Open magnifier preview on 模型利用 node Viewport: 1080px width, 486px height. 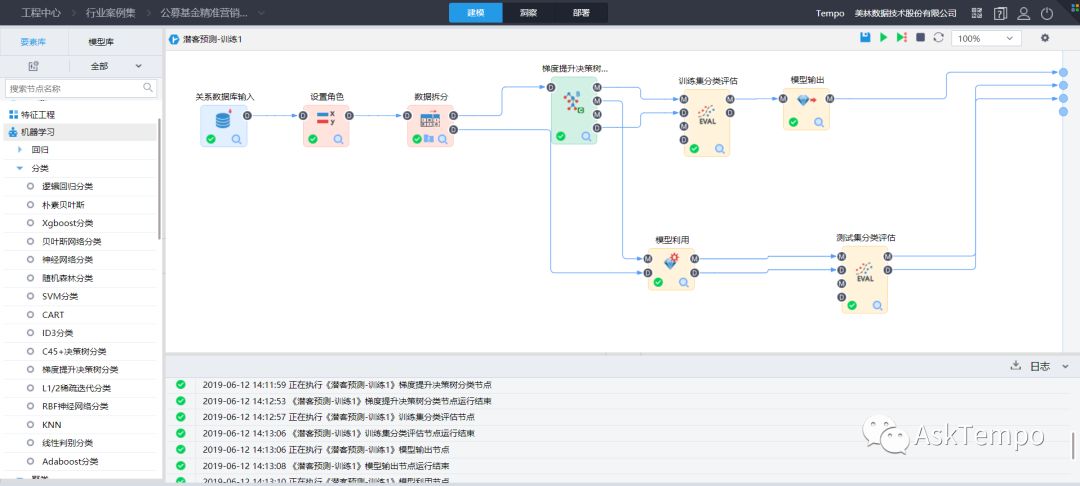tap(684, 282)
